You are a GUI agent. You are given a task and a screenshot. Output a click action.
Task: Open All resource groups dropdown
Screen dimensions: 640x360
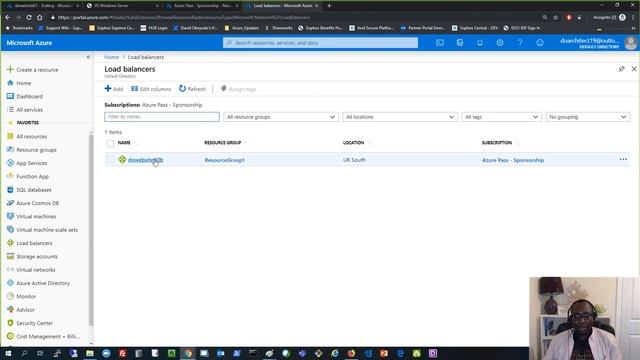click(281, 117)
